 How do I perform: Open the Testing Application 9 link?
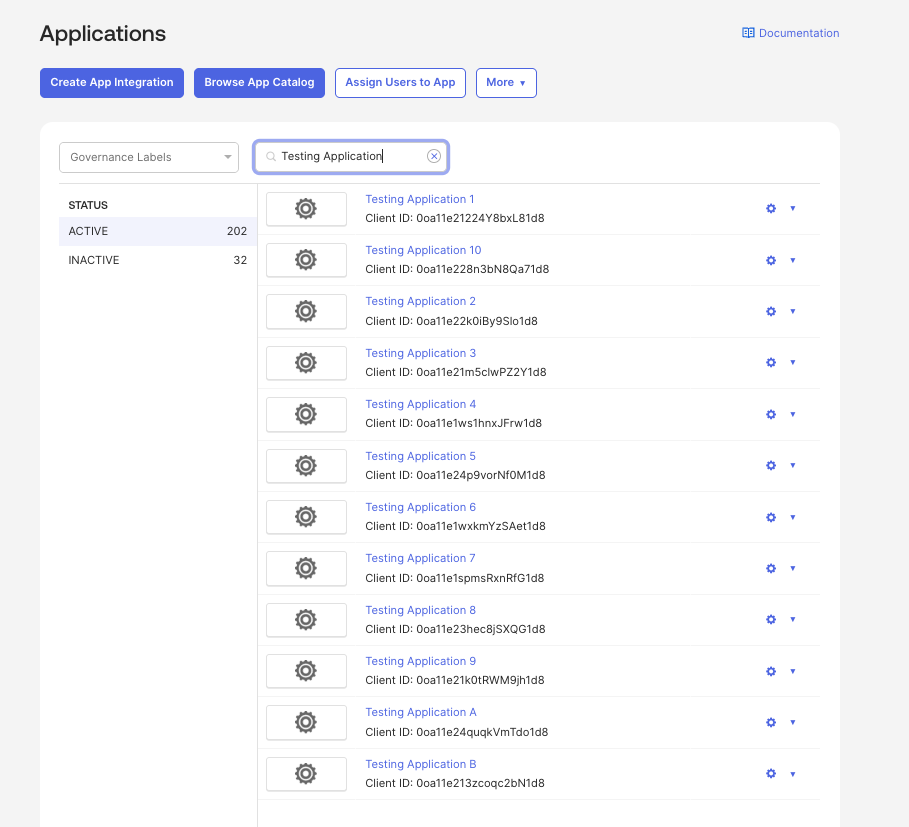point(420,662)
